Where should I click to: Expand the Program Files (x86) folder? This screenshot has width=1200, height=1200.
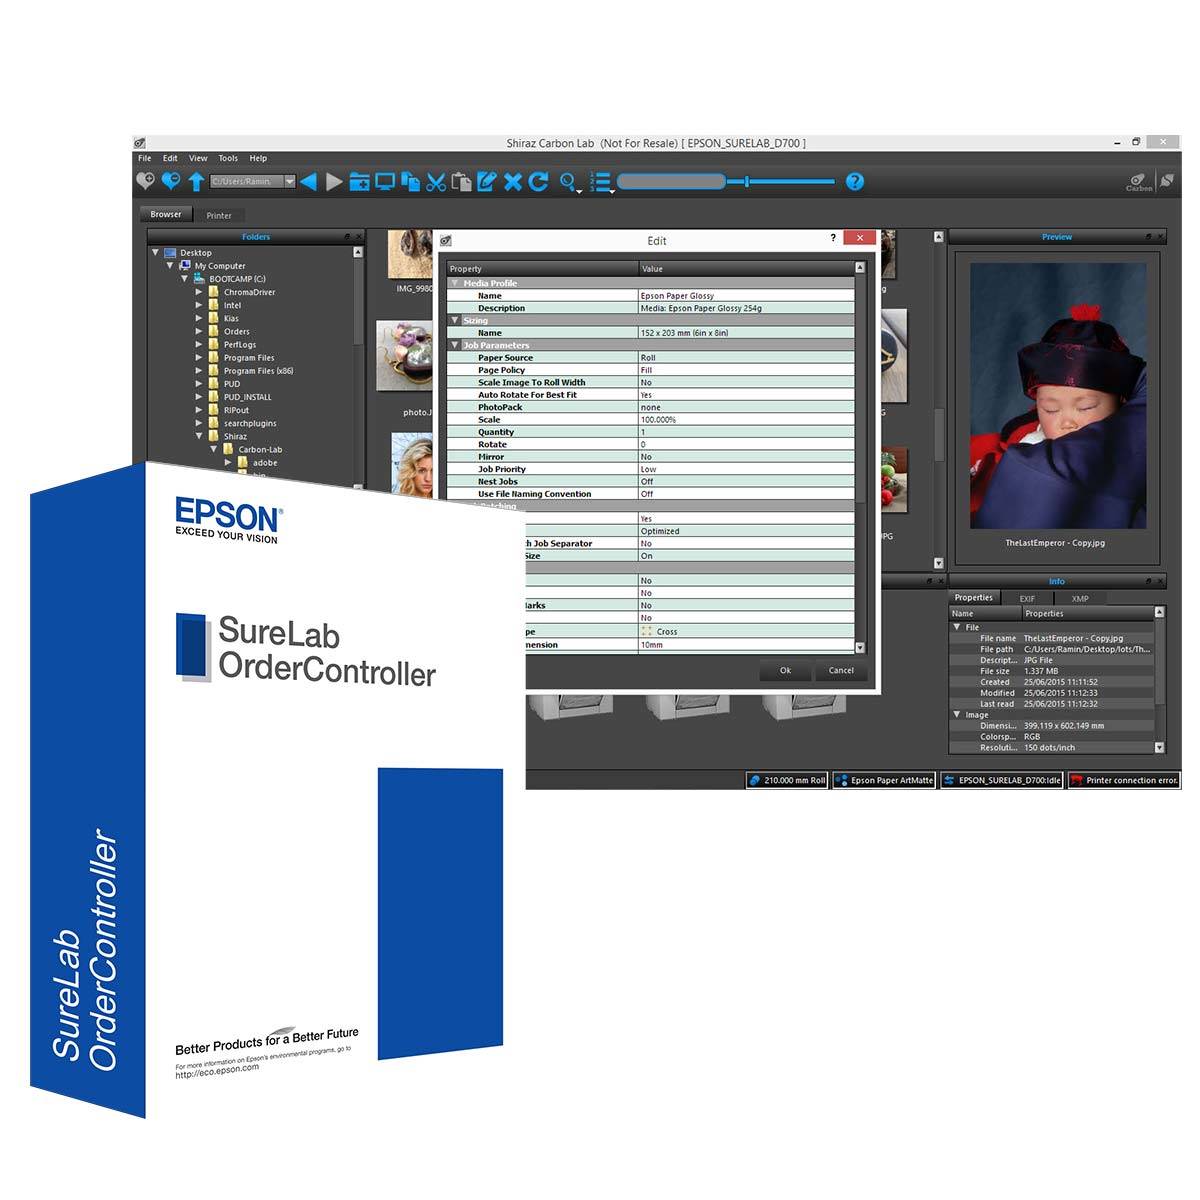pos(199,371)
